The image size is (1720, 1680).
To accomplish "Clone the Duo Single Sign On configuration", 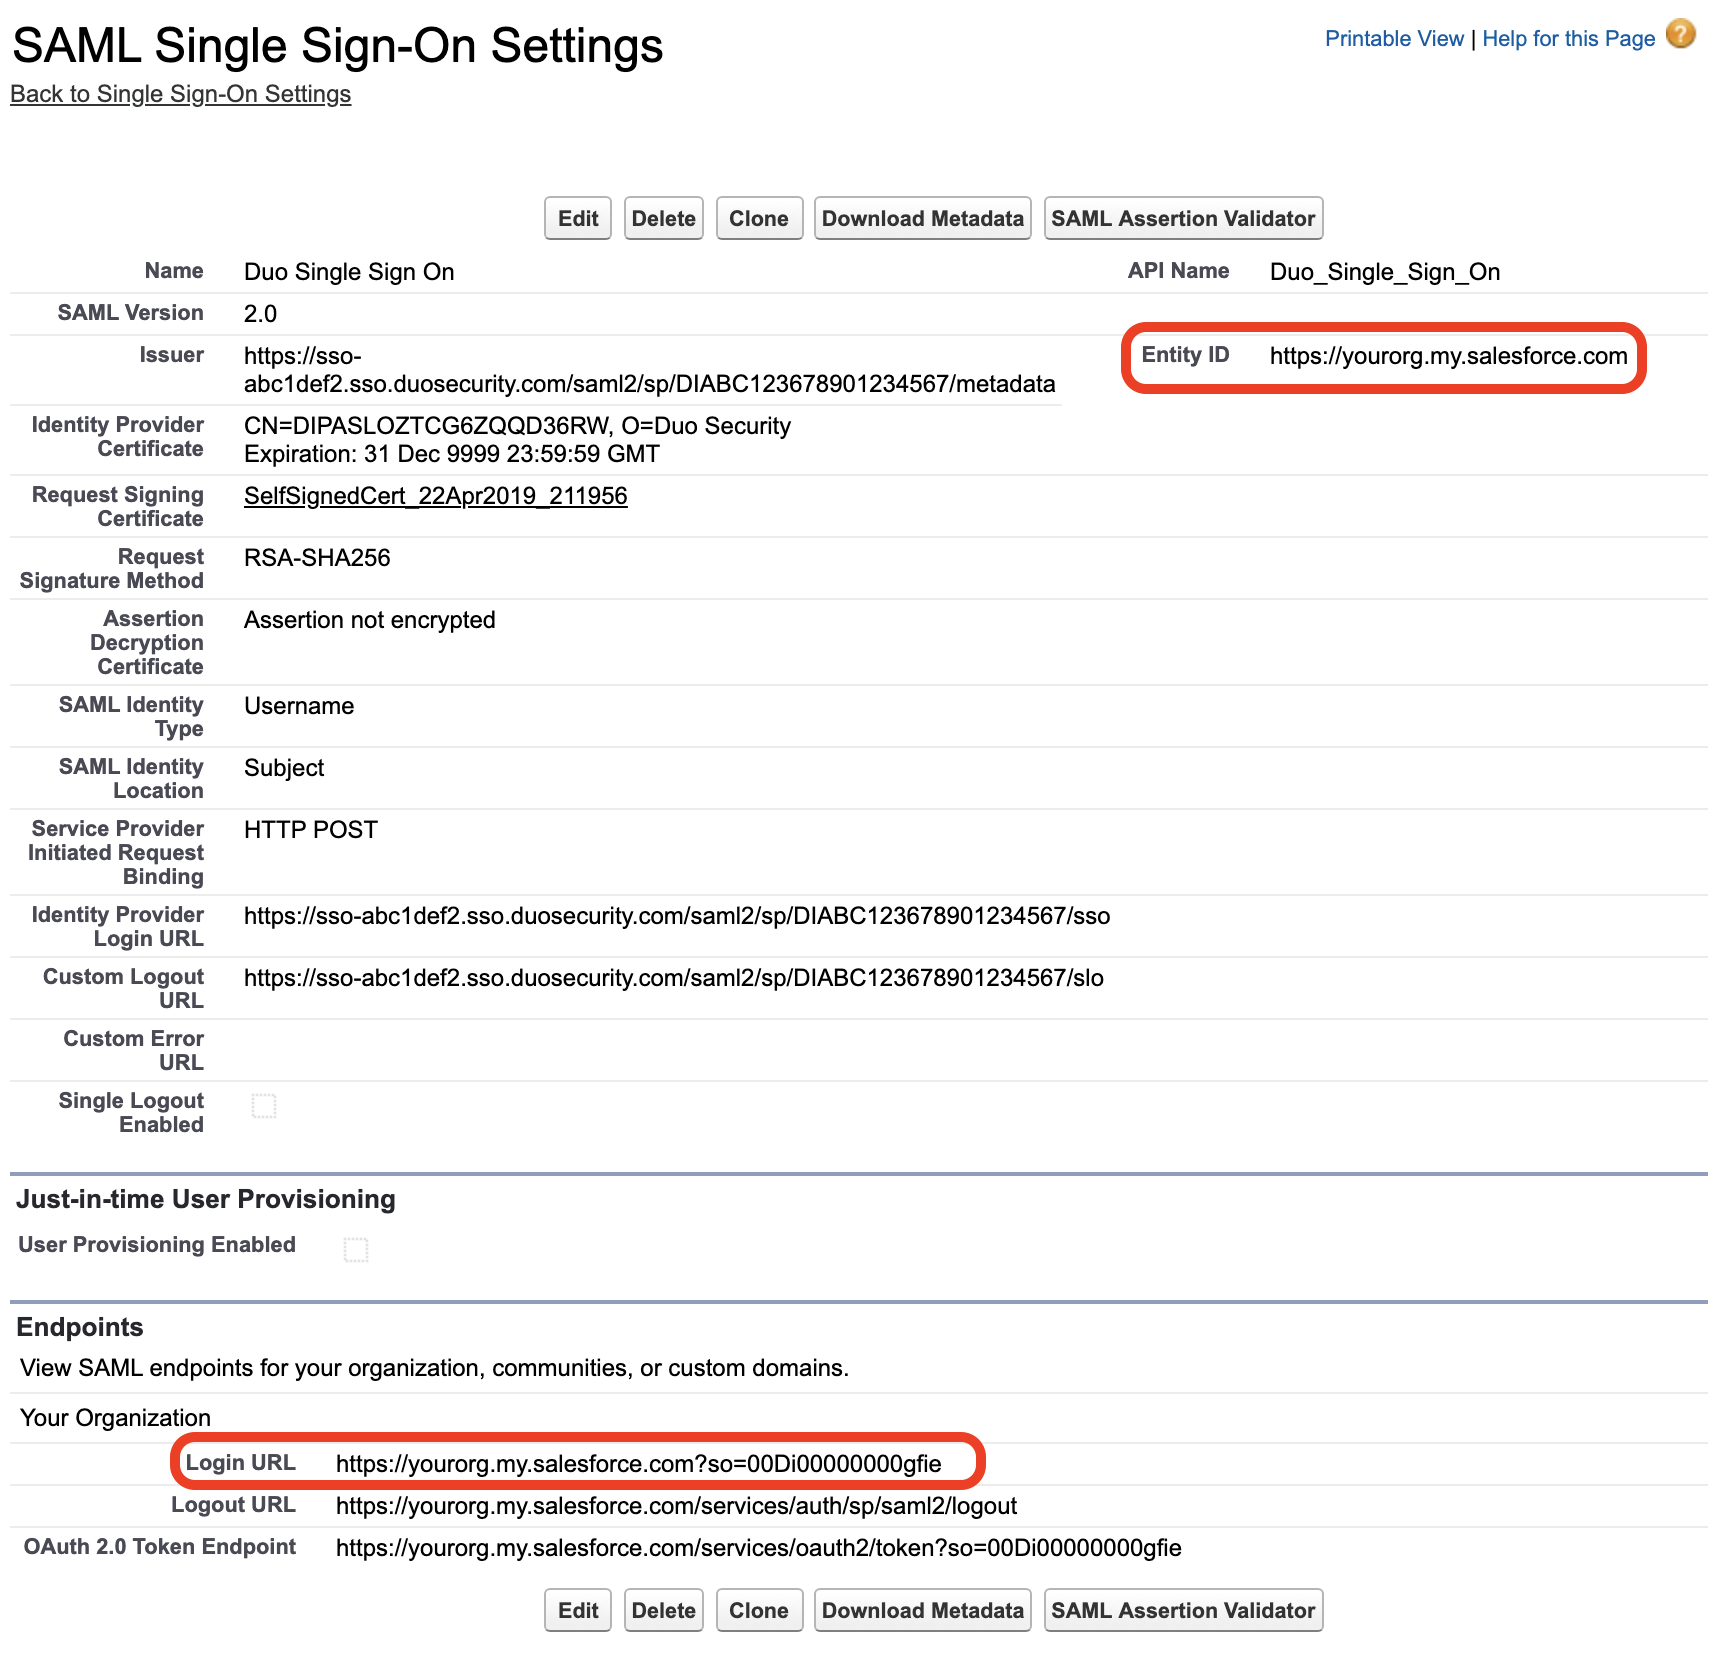I will click(759, 218).
